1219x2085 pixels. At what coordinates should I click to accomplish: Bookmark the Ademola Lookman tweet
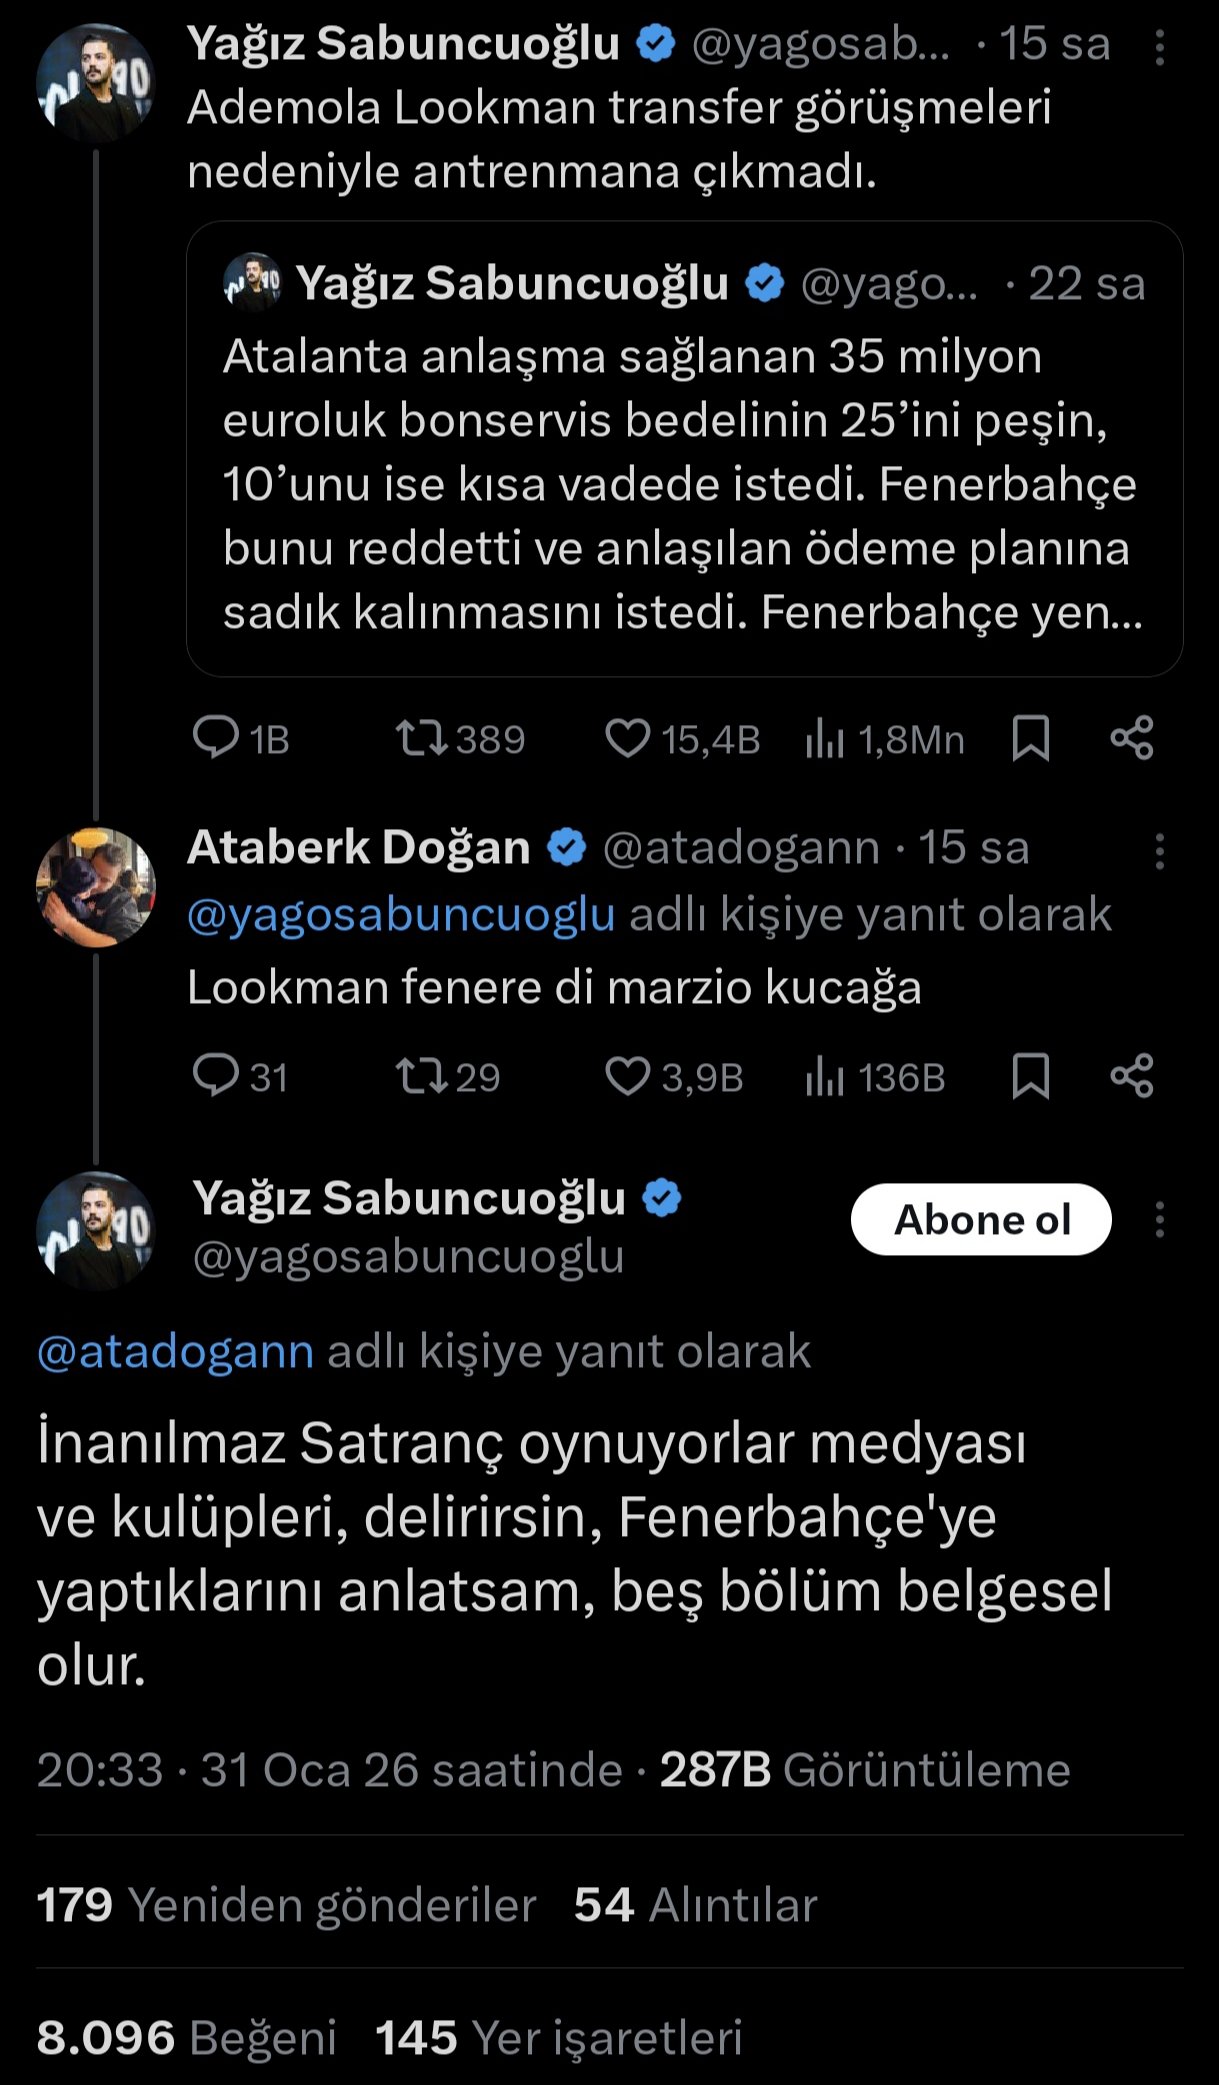click(1031, 739)
